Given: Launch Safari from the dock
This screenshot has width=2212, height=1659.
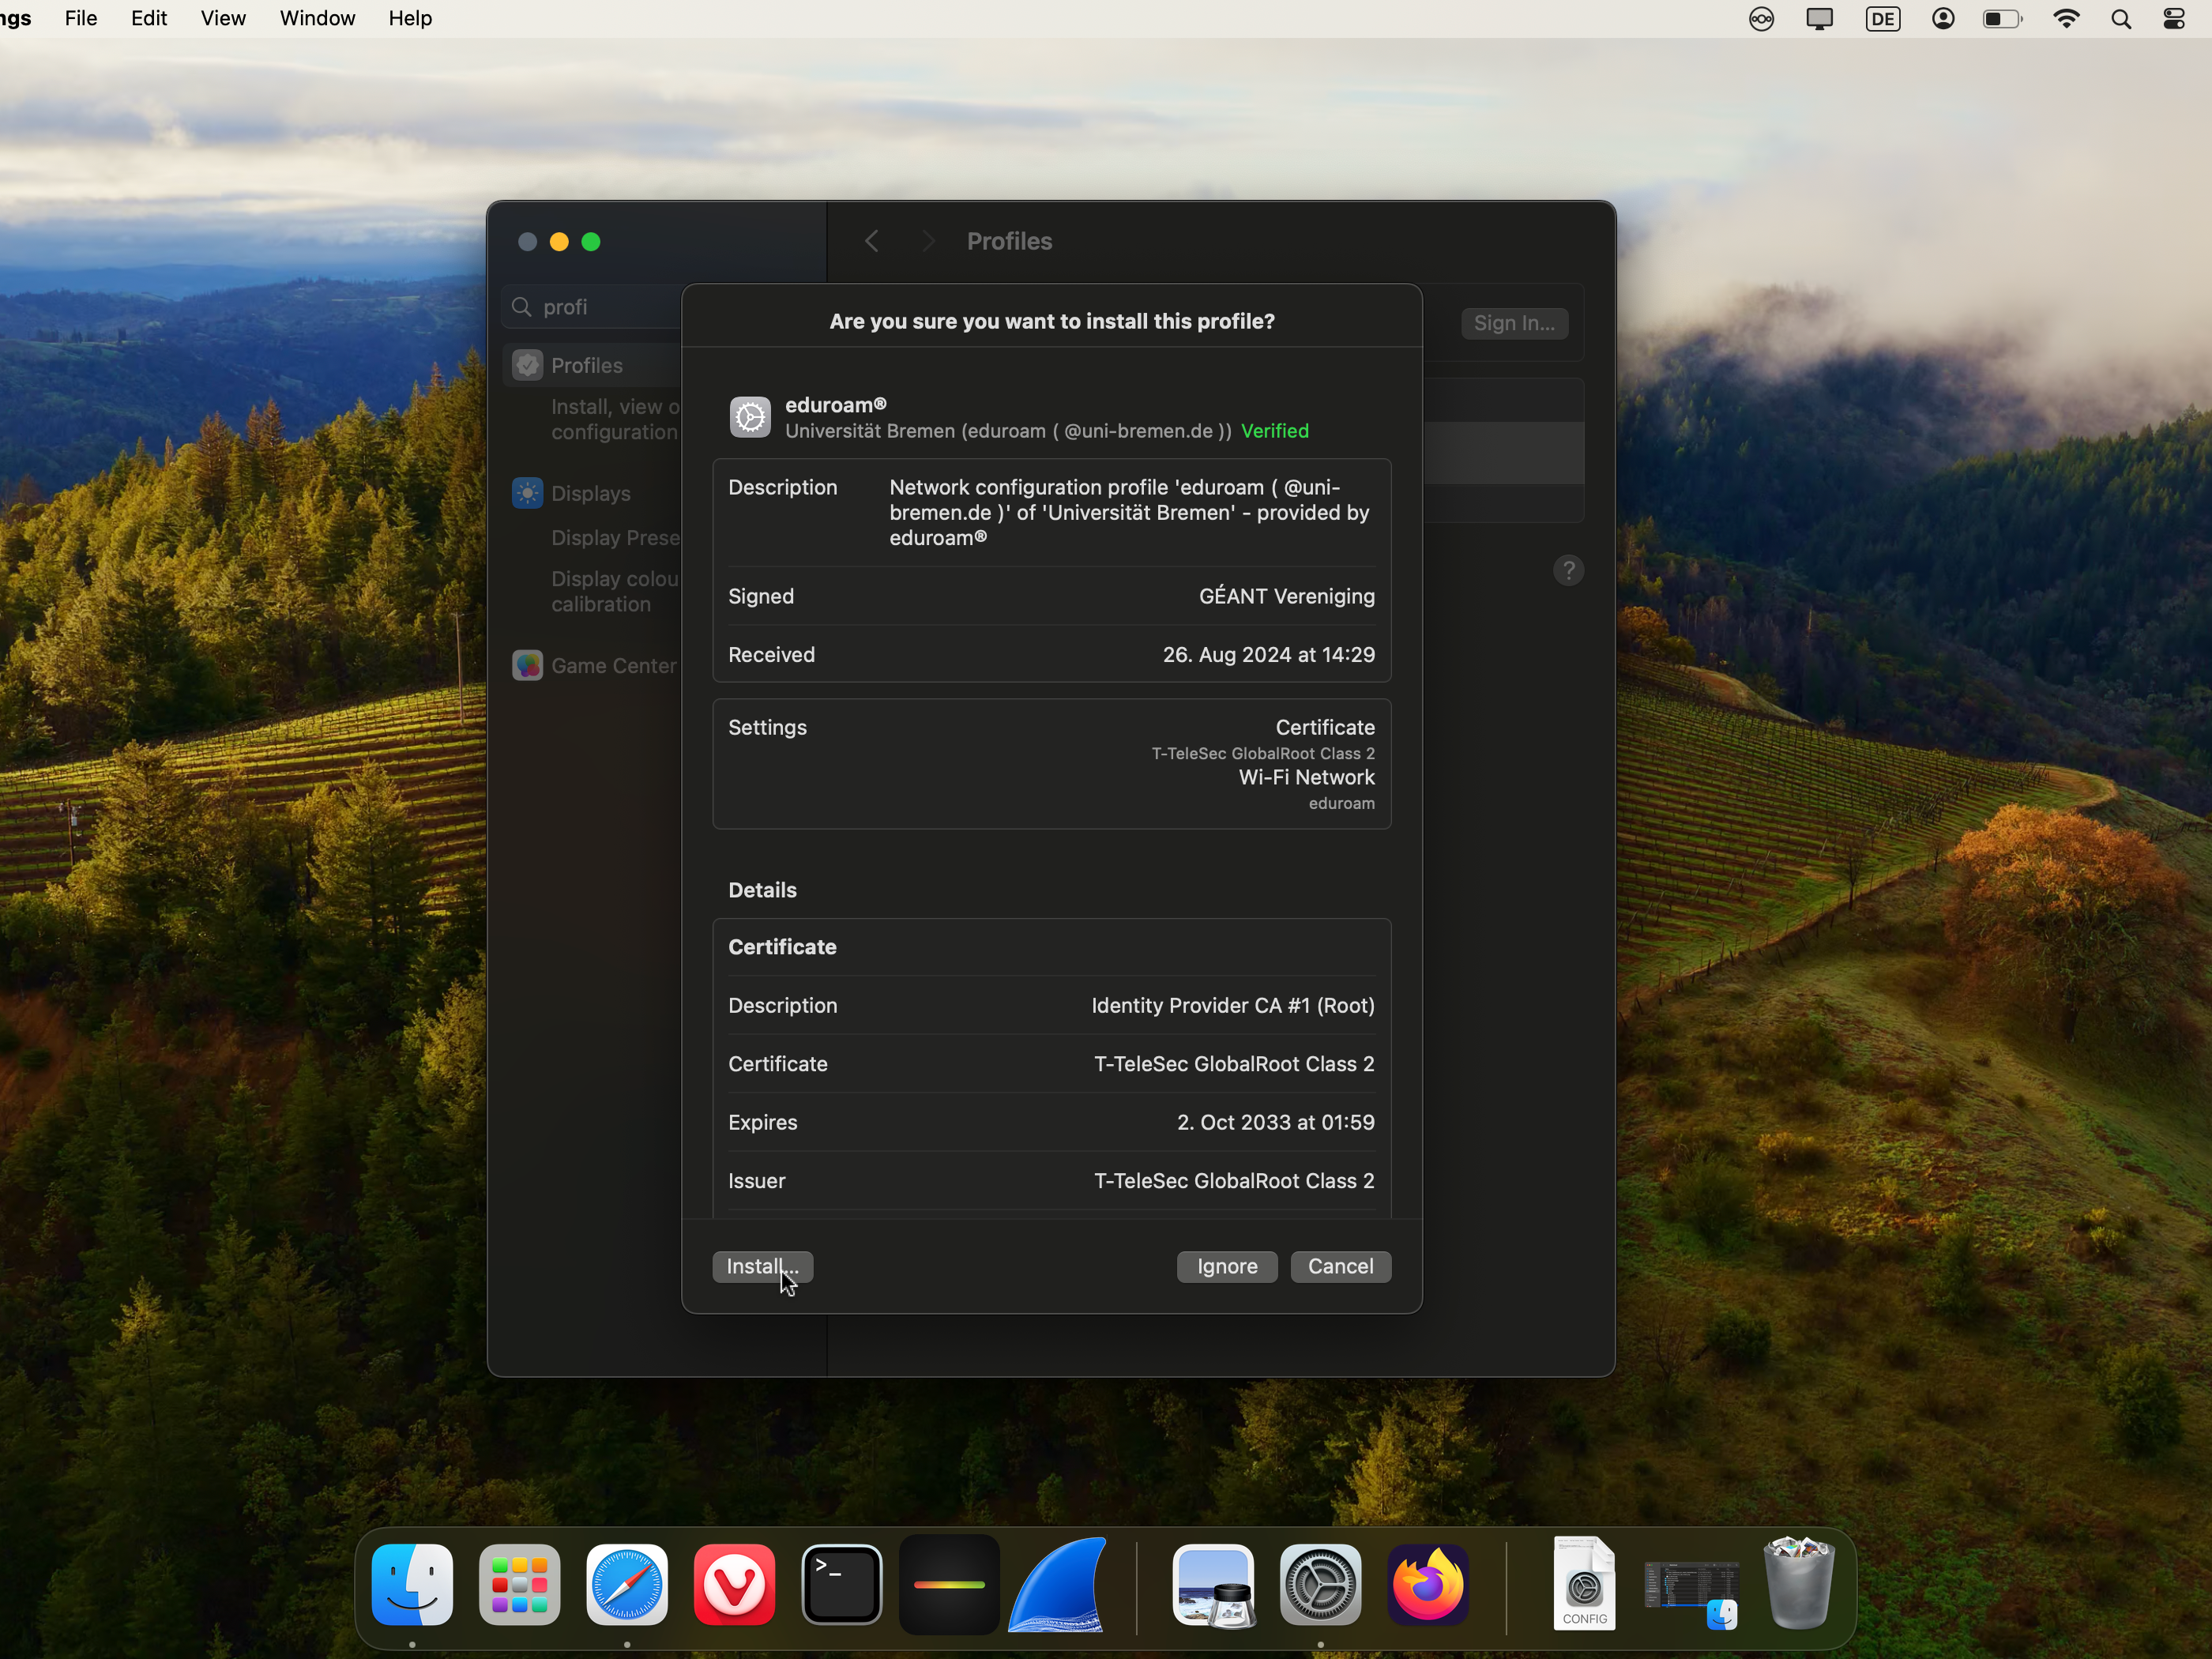Looking at the screenshot, I should click(627, 1585).
